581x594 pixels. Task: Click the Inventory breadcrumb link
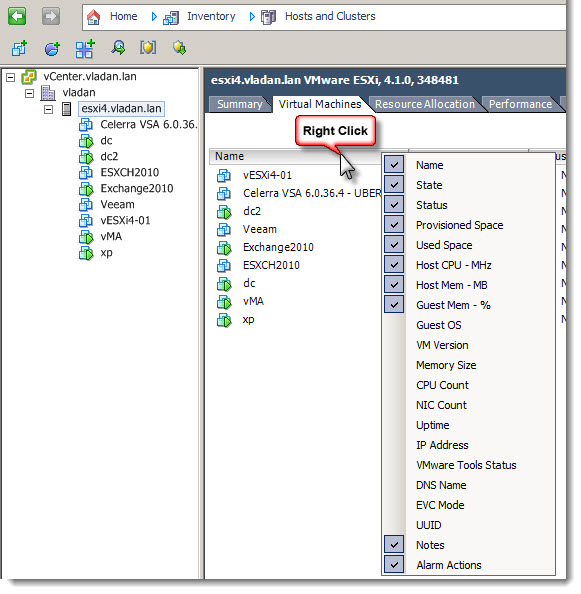[211, 16]
